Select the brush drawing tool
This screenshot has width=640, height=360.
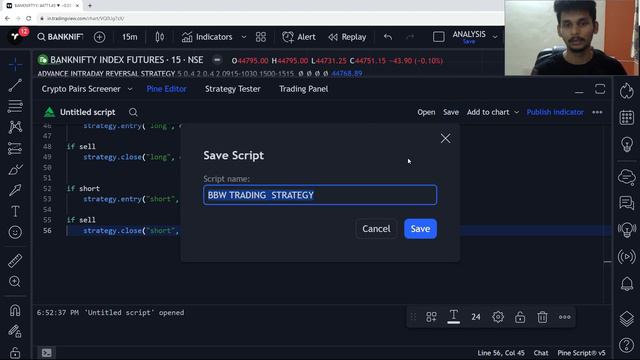click(15, 169)
